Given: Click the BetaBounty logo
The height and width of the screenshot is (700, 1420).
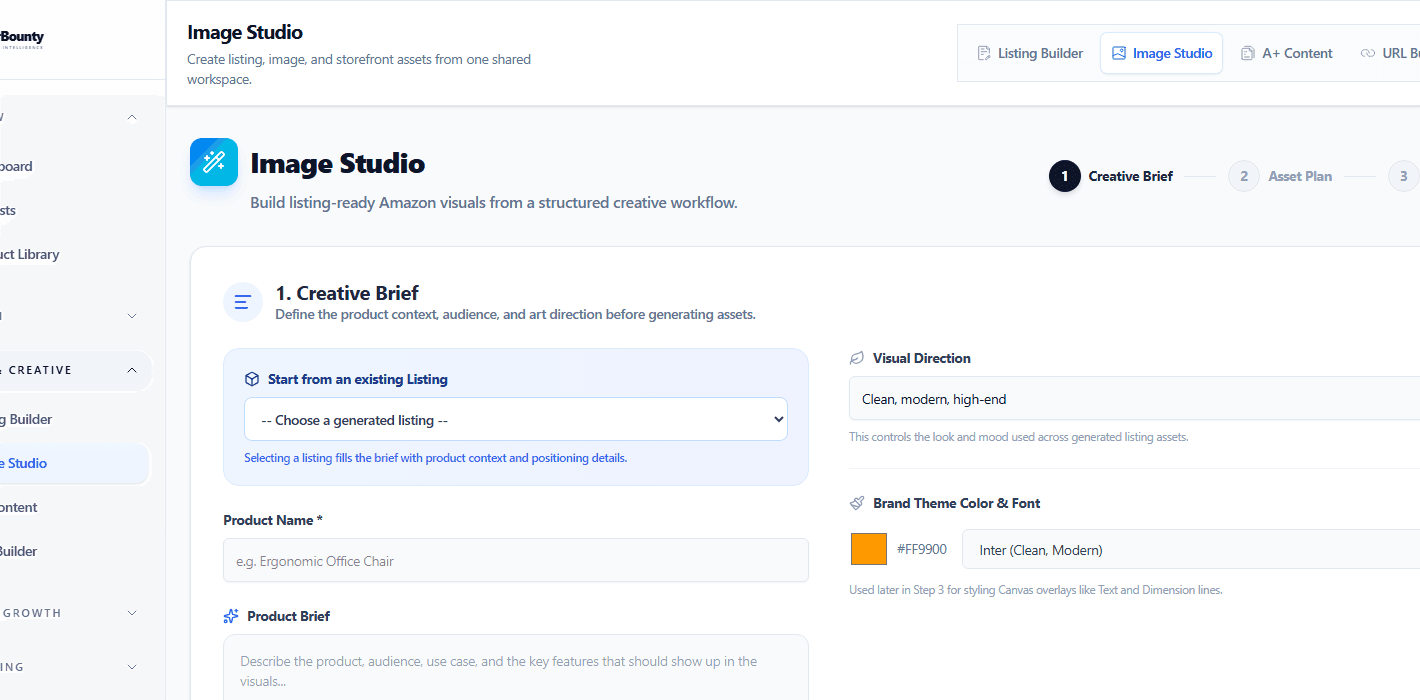Looking at the screenshot, I should [x=22, y=38].
